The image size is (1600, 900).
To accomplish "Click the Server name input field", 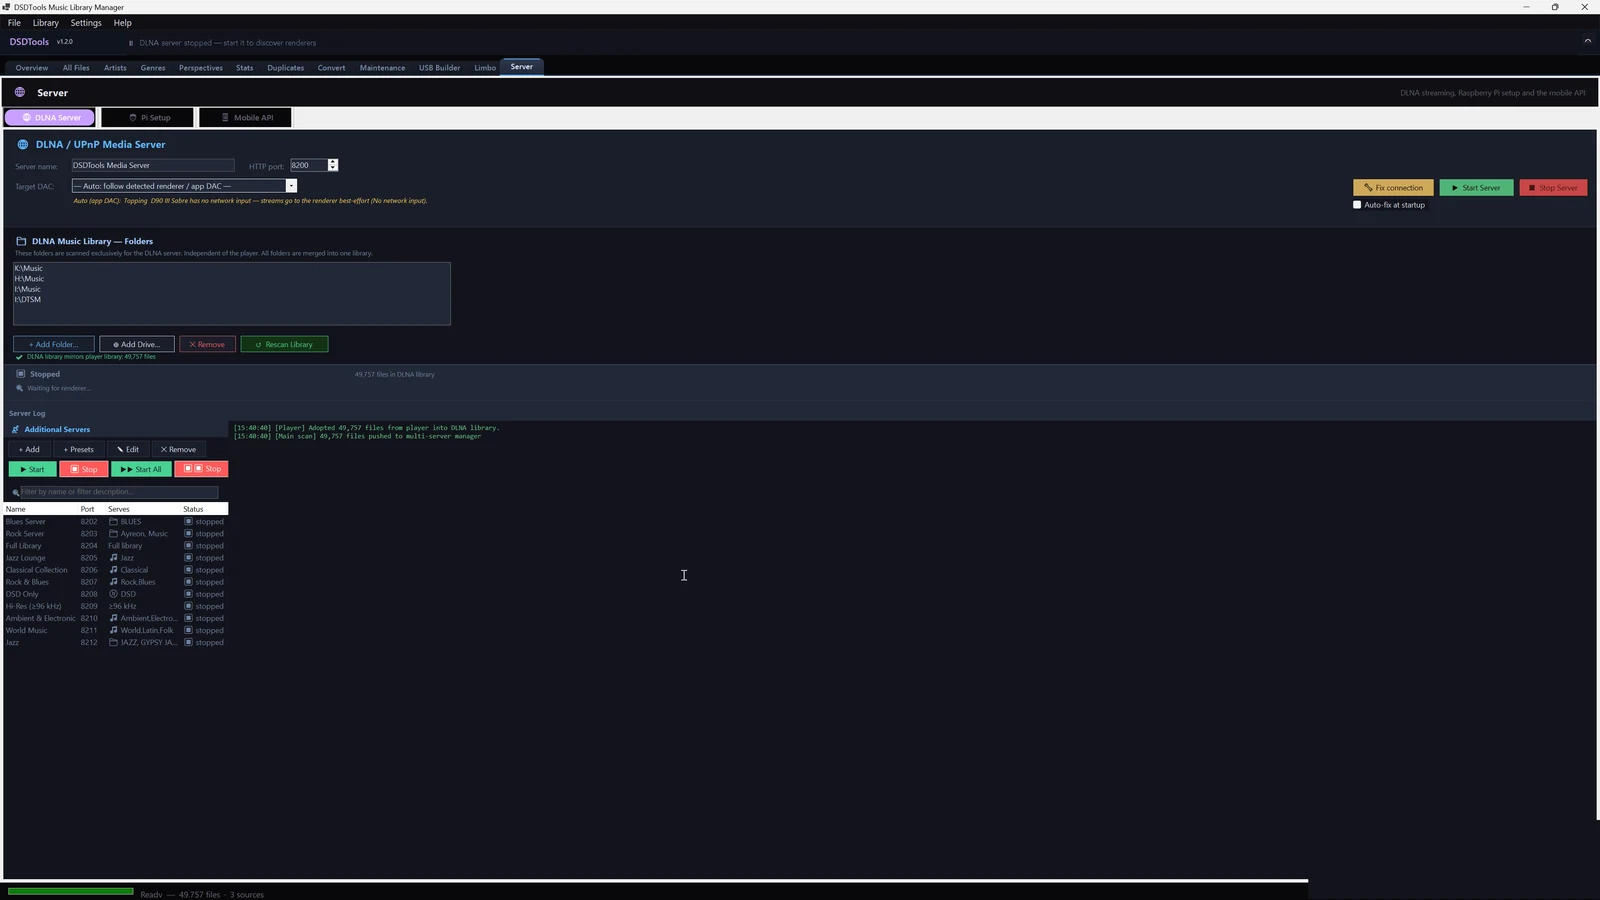I will point(152,166).
